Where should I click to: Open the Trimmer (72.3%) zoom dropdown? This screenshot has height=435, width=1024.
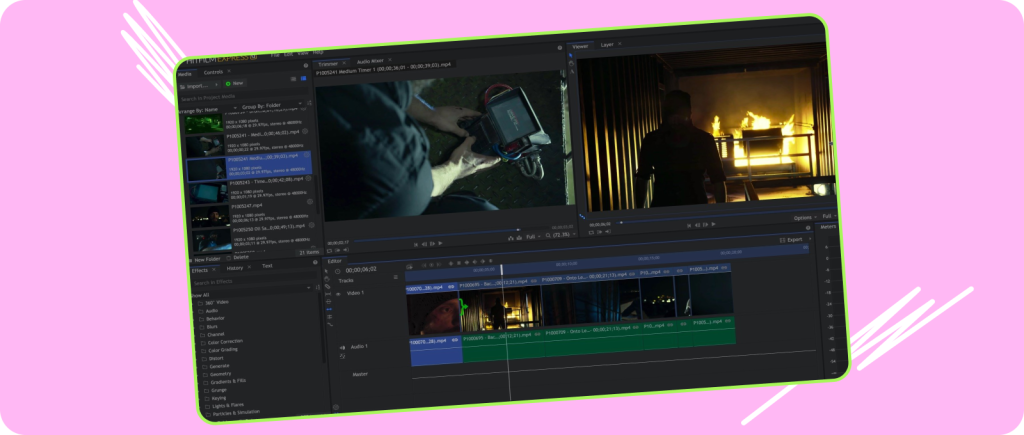(565, 234)
